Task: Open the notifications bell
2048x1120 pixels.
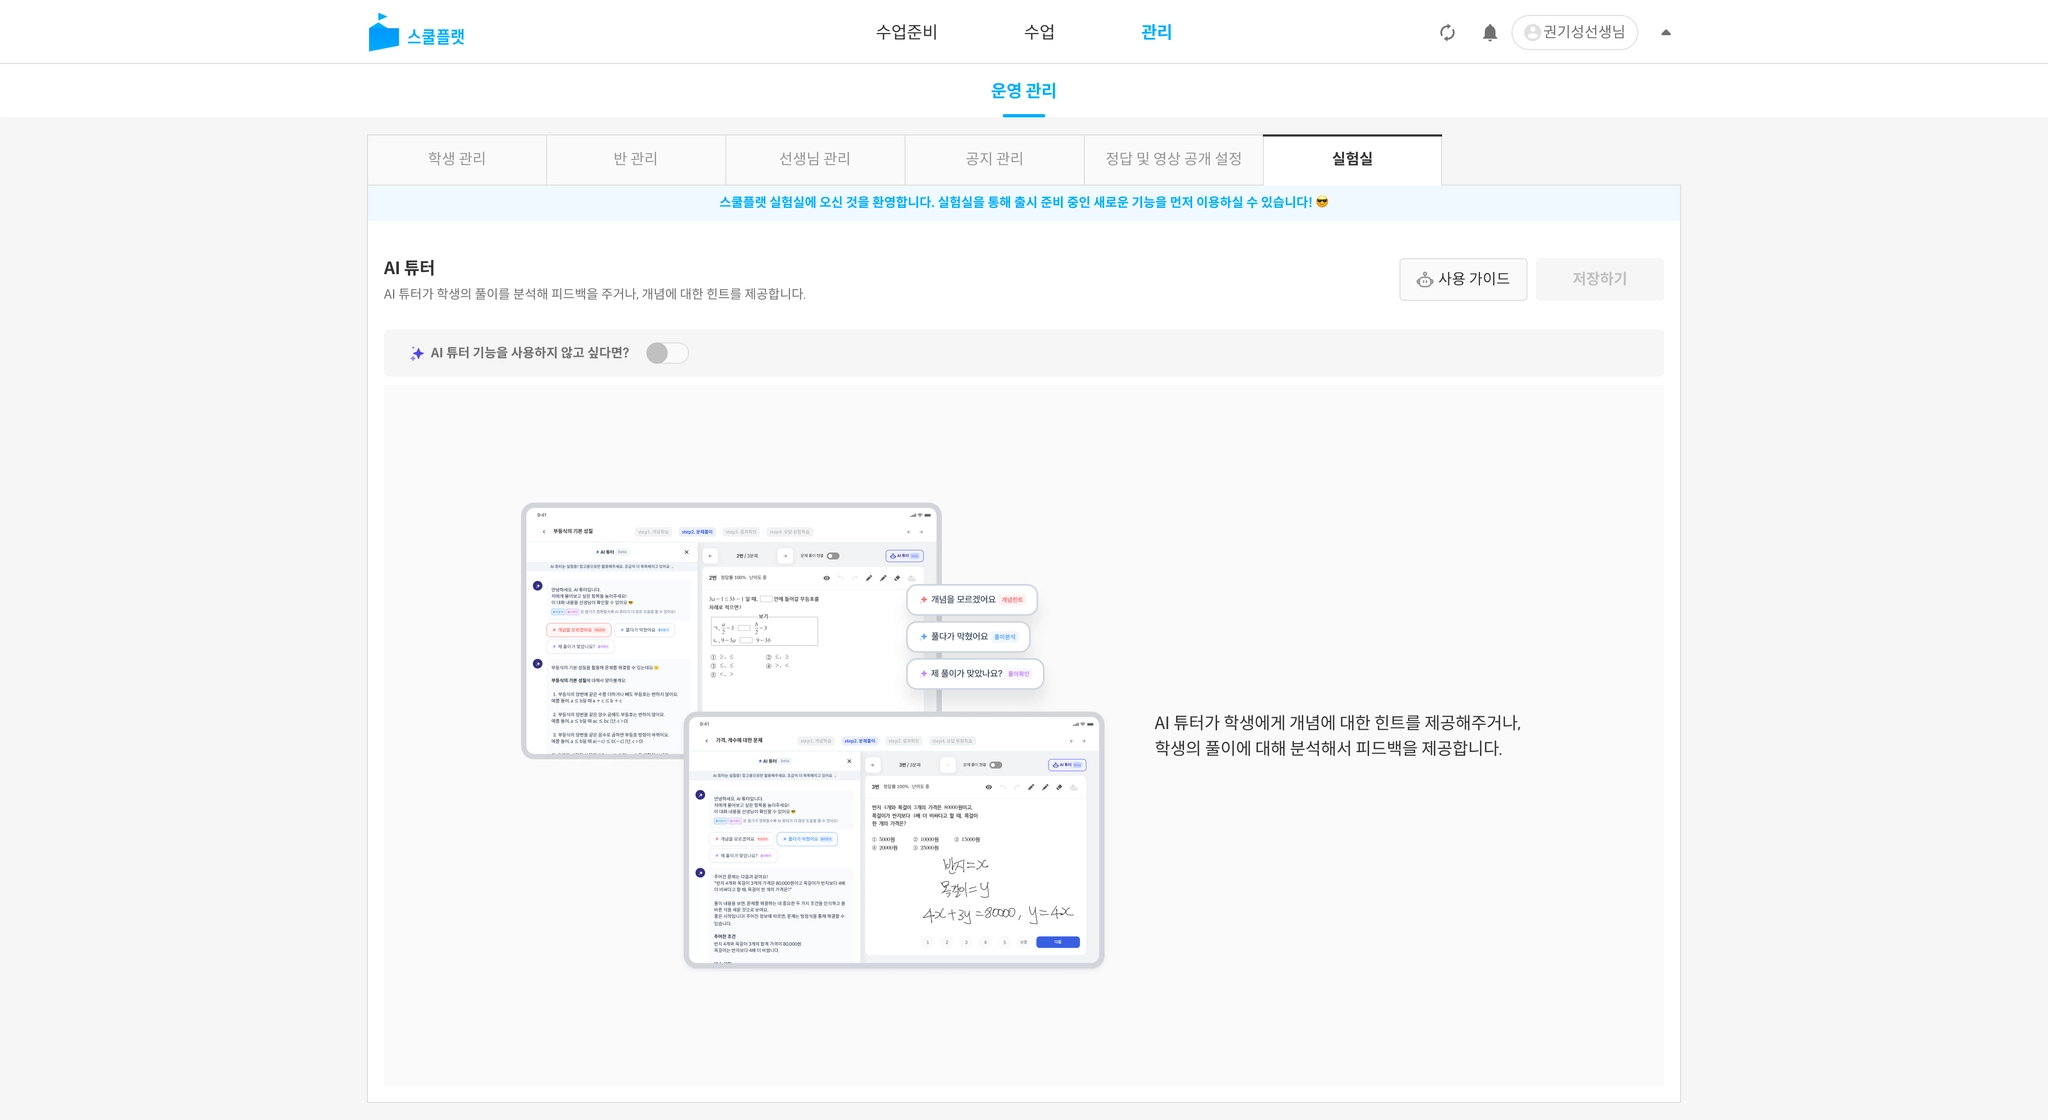Action: click(x=1489, y=33)
